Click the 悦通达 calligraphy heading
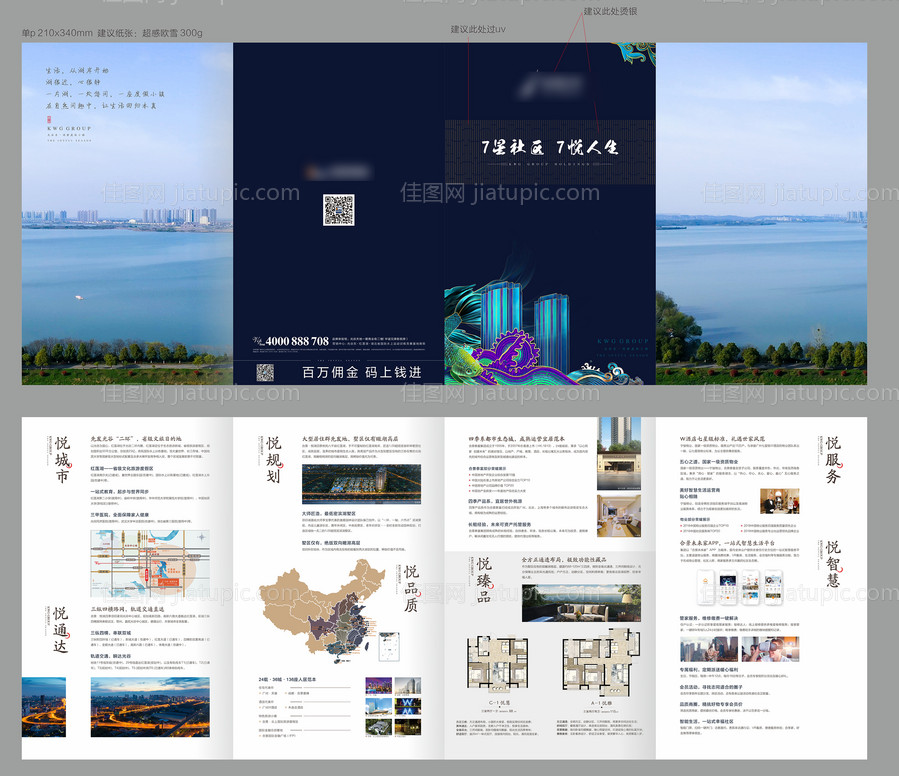Screen dimensions: 899x776 [x=61, y=628]
